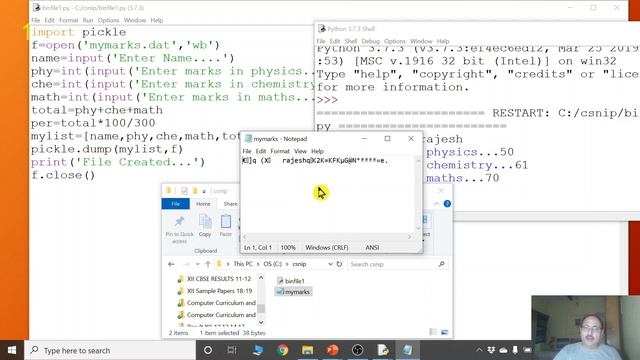Click the properties icon in Explorer quick access toolbar
This screenshot has height=360, width=640.
point(184,191)
